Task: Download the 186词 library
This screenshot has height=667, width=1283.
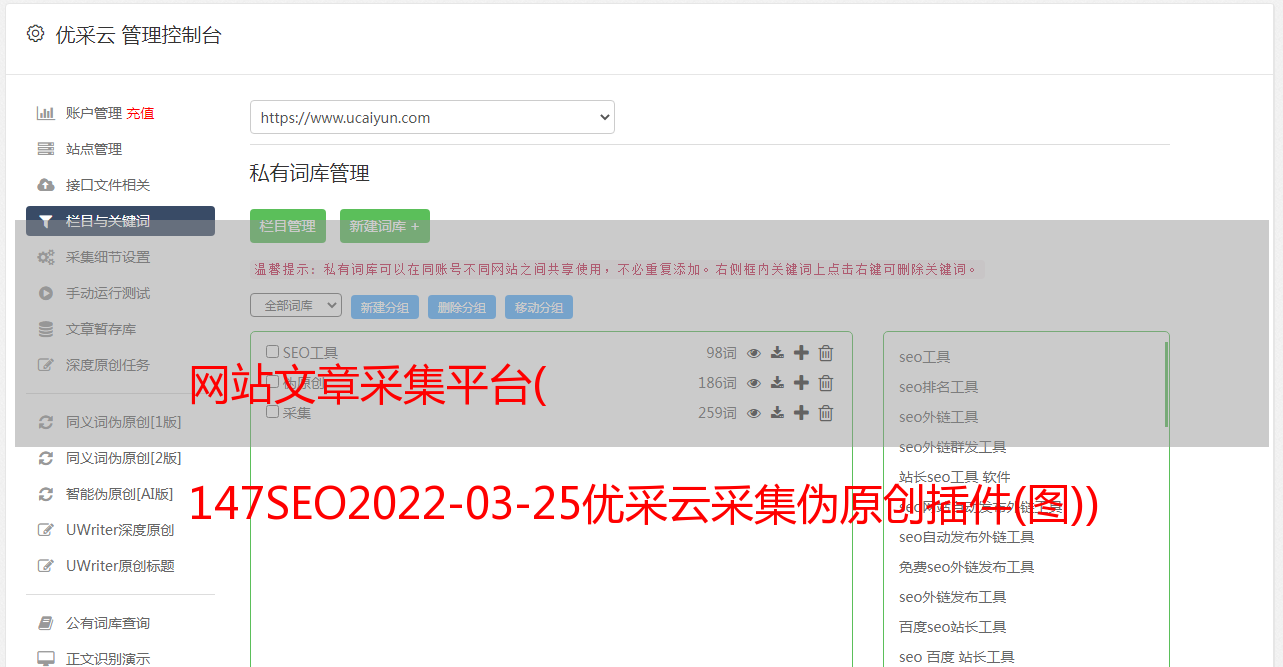Action: point(777,383)
